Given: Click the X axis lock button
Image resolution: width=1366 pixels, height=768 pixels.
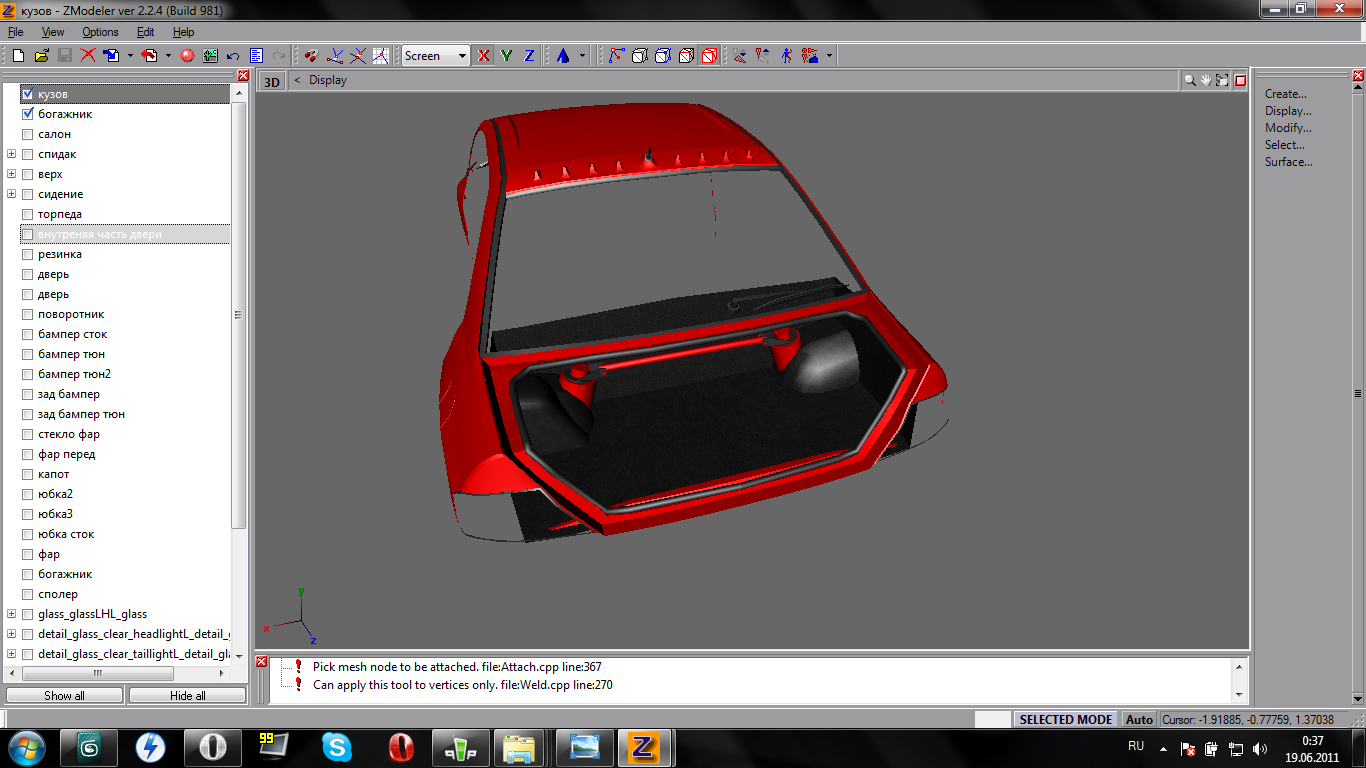Looking at the screenshot, I should coord(484,56).
